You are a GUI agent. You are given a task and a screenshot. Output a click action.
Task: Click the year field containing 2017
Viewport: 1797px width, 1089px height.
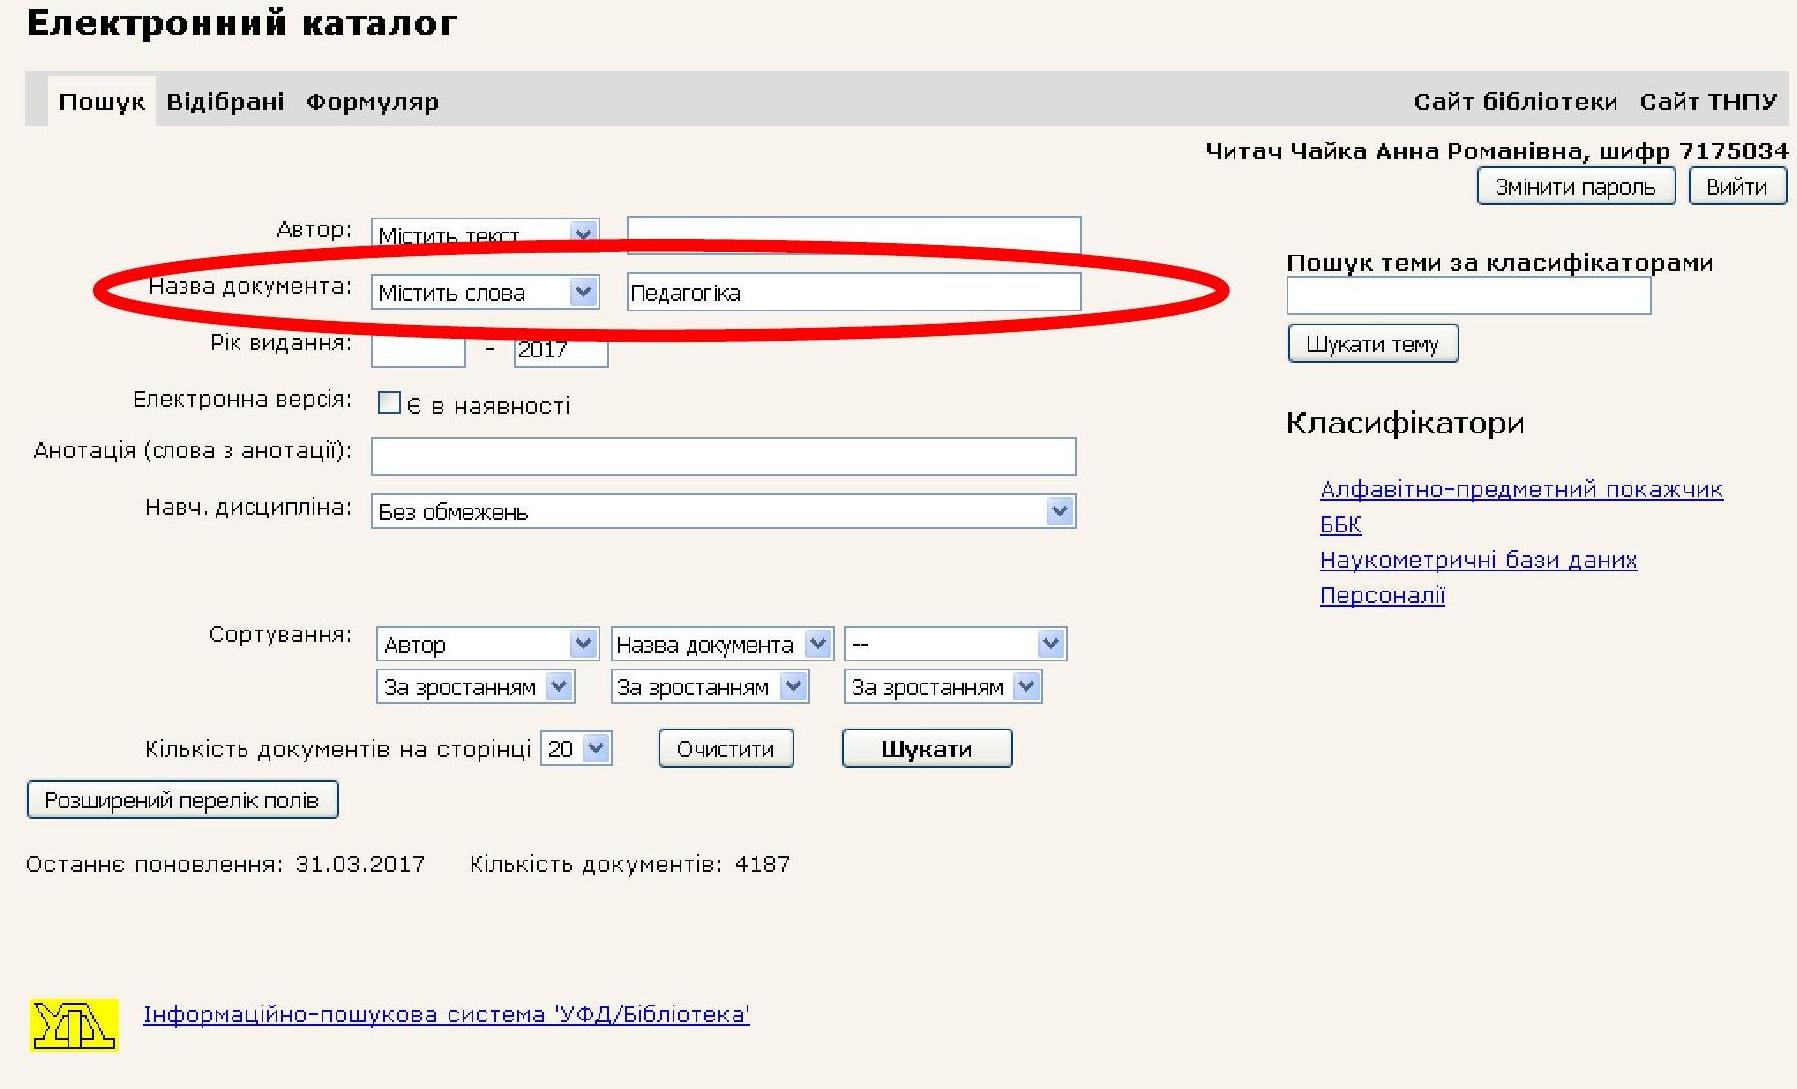(x=561, y=349)
